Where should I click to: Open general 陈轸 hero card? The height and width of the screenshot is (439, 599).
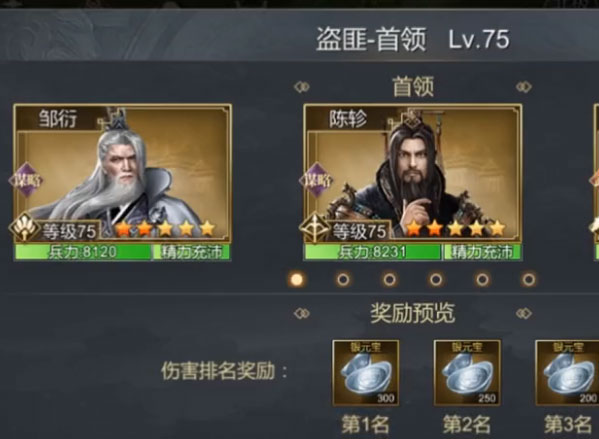tap(413, 182)
